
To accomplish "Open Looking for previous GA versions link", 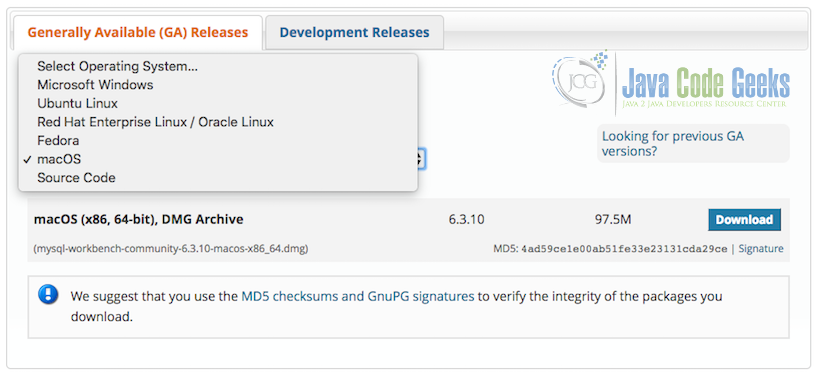I will [673, 144].
